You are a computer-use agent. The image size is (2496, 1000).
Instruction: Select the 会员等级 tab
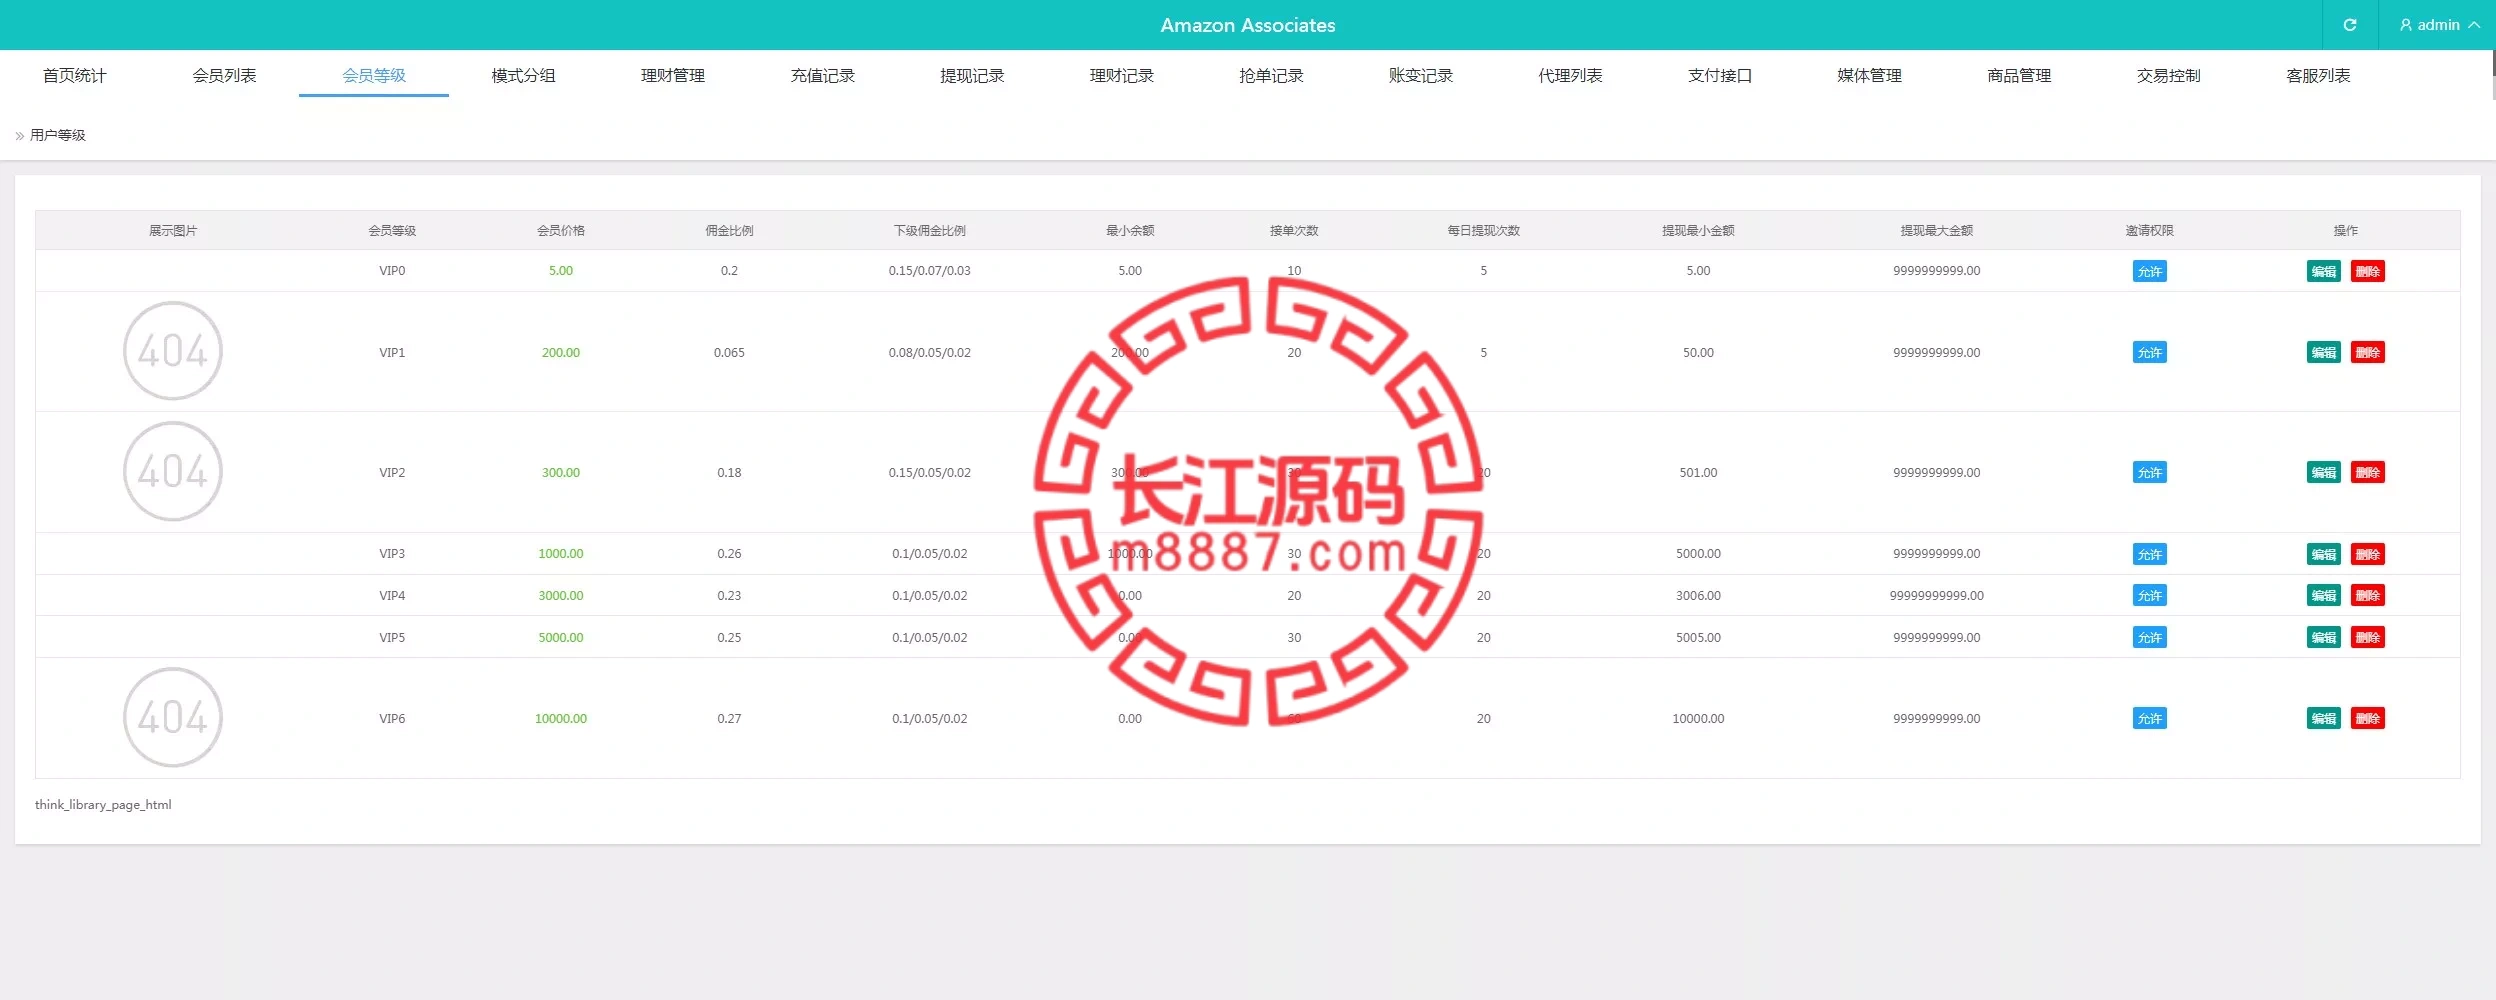[374, 76]
